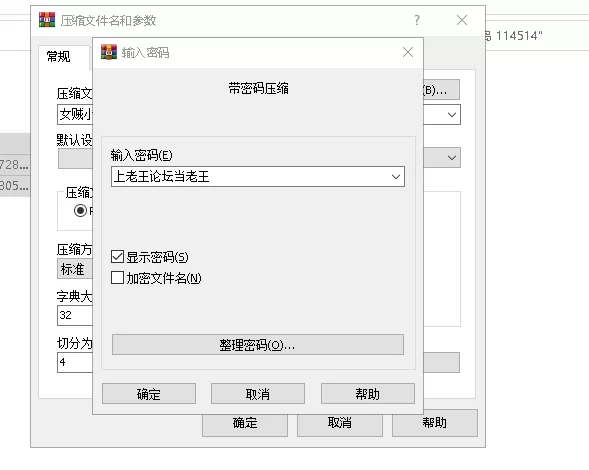Close the 输入密码 dialog

pos(408,52)
